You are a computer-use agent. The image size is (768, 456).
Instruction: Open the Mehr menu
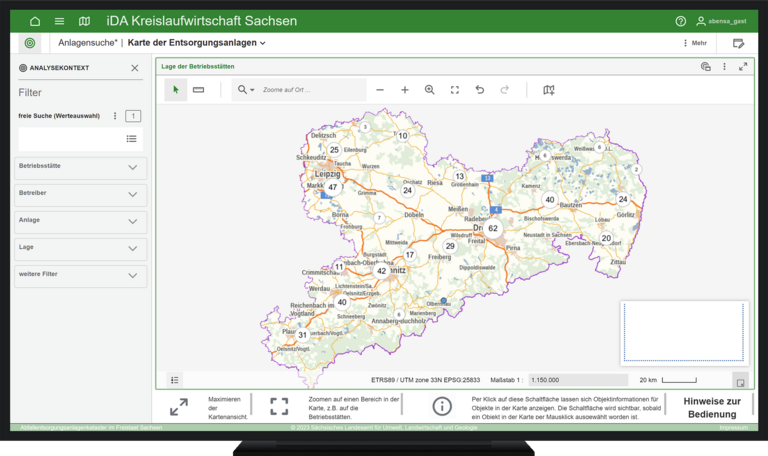[x=694, y=43]
